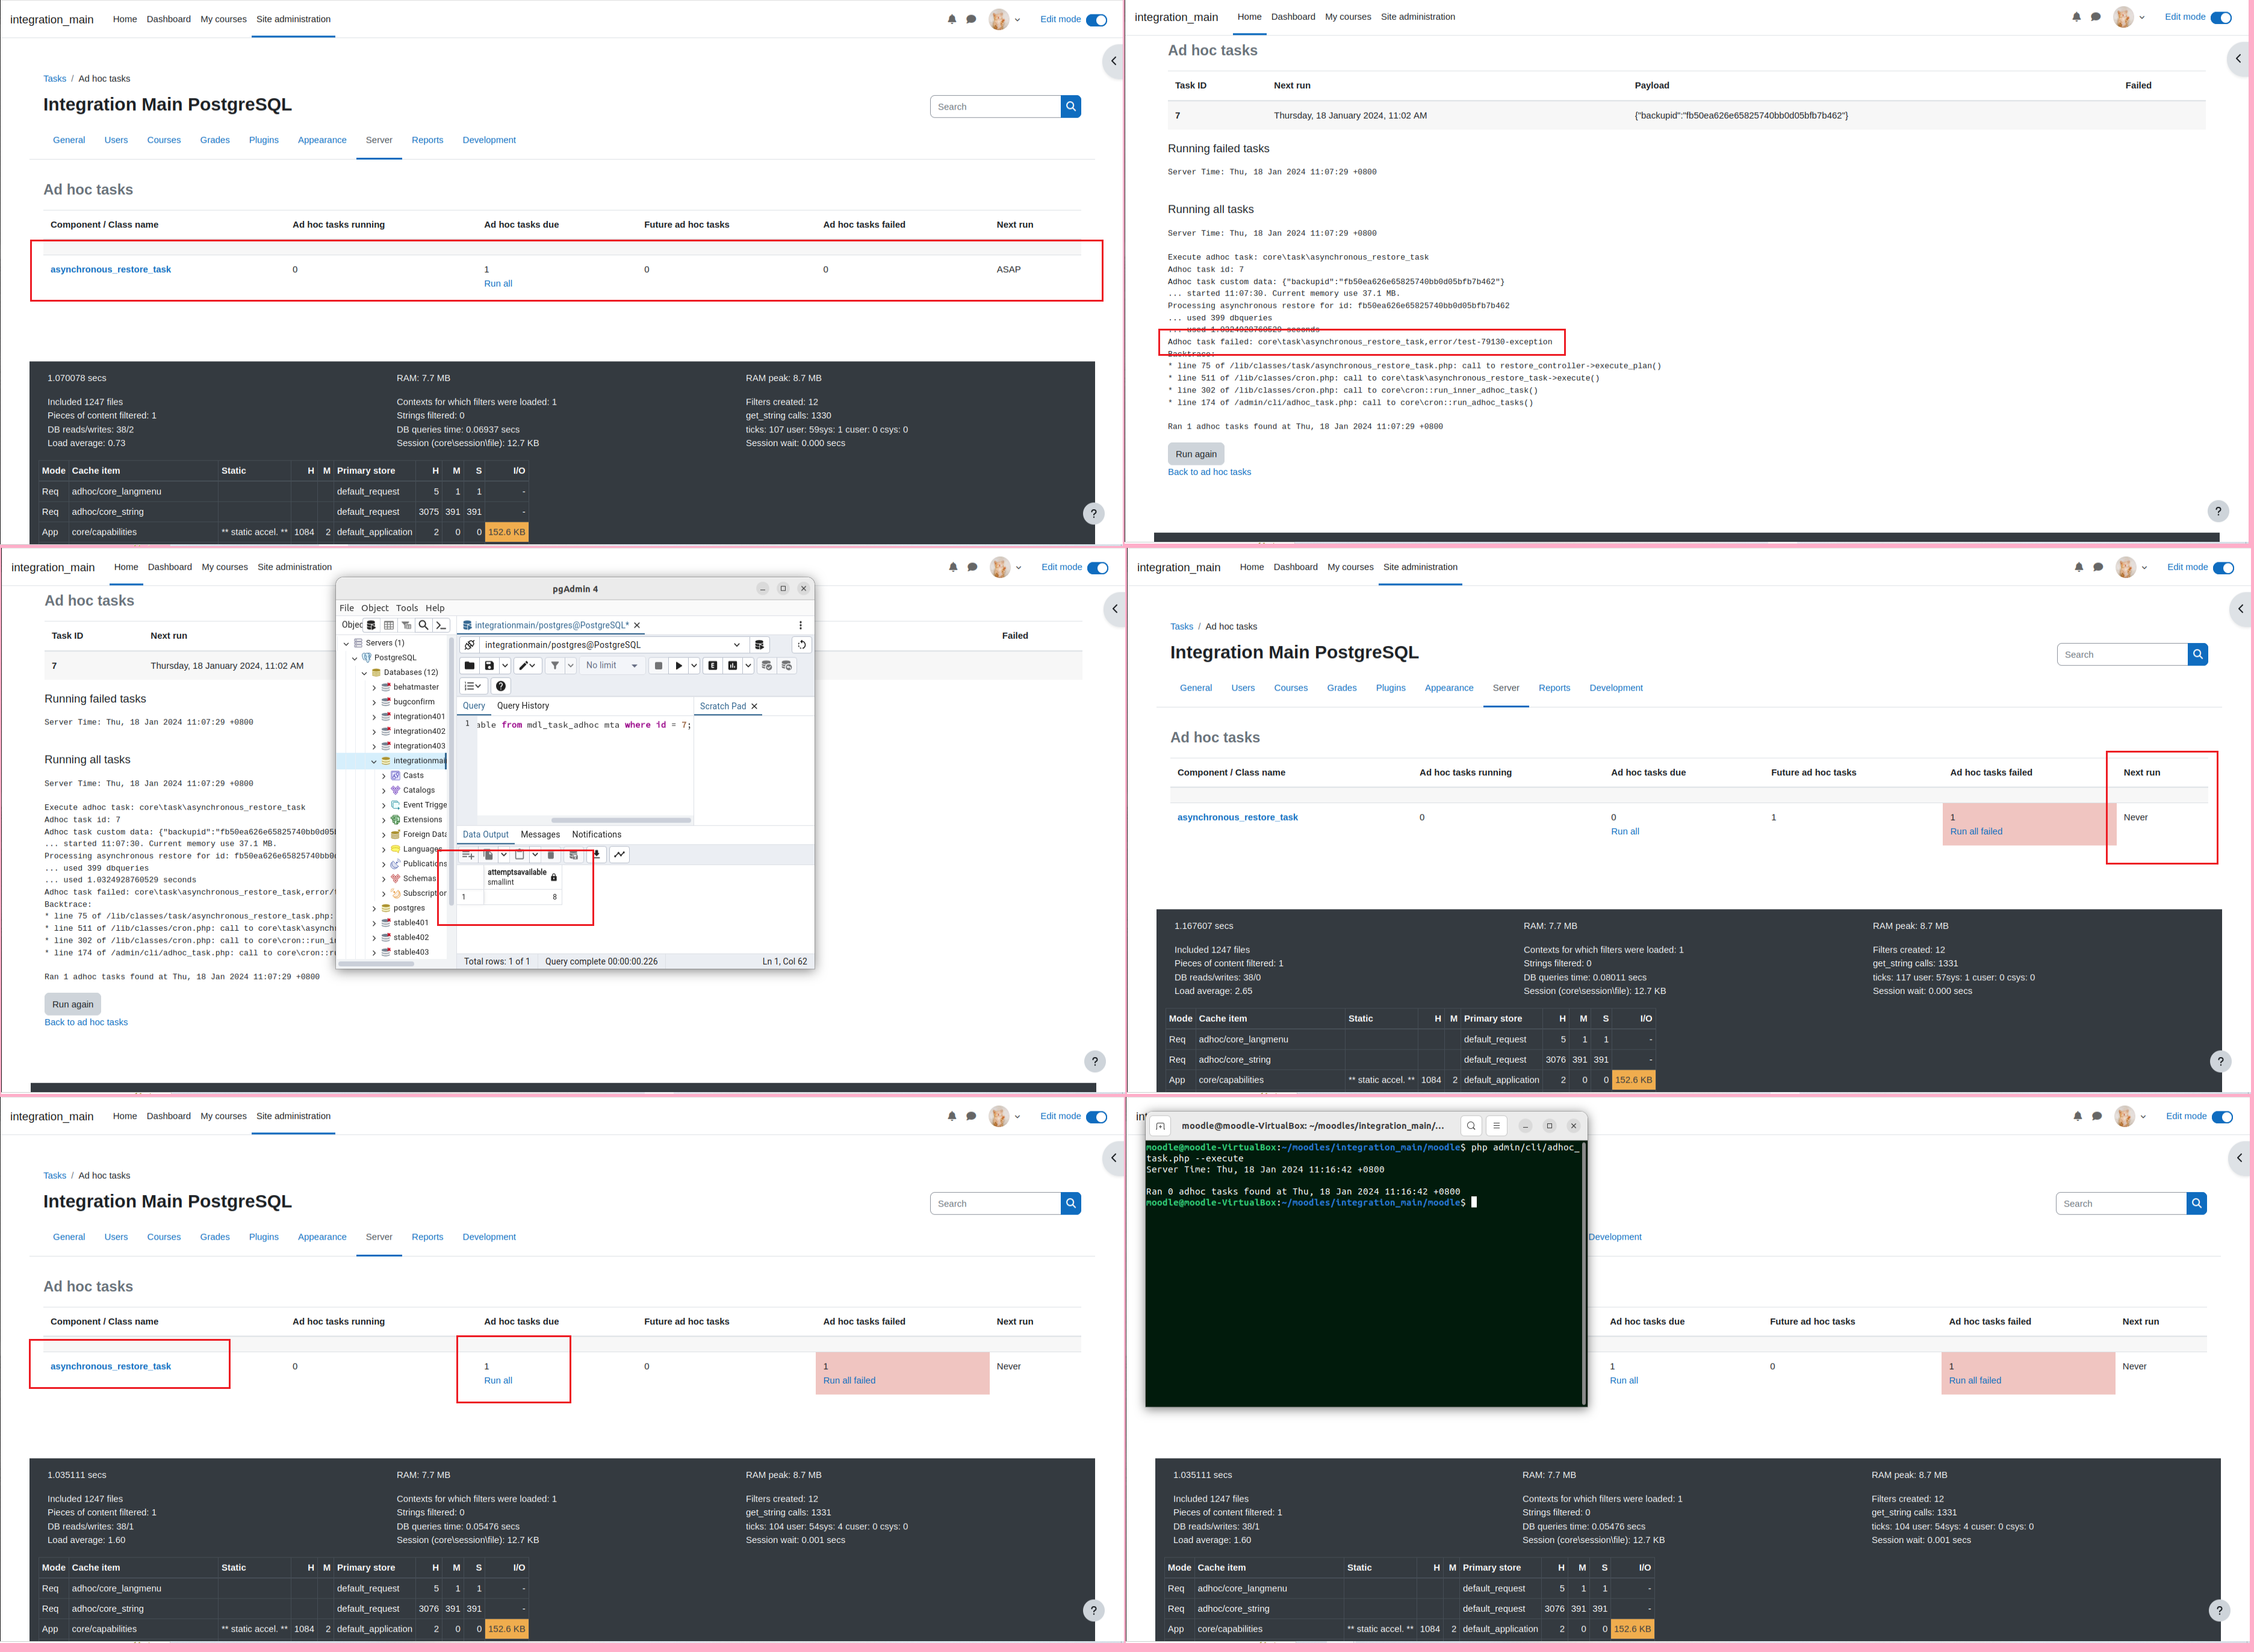Click the connection status plug icon in pgAdmin
The width and height of the screenshot is (2254, 1652).
coord(469,645)
